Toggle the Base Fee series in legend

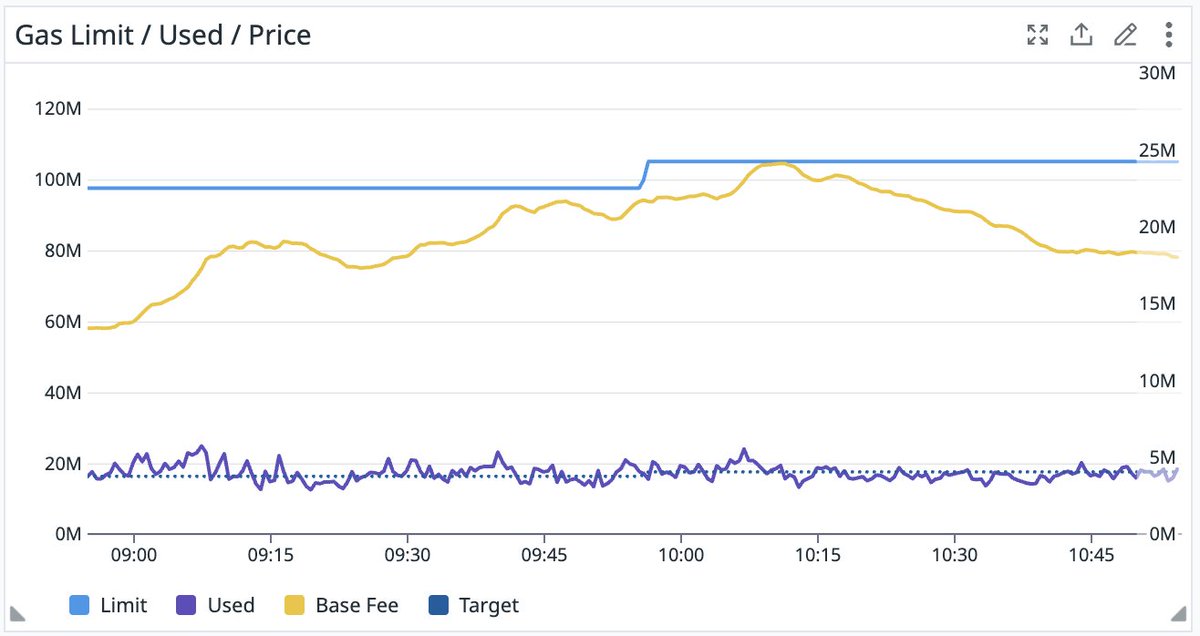(341, 605)
